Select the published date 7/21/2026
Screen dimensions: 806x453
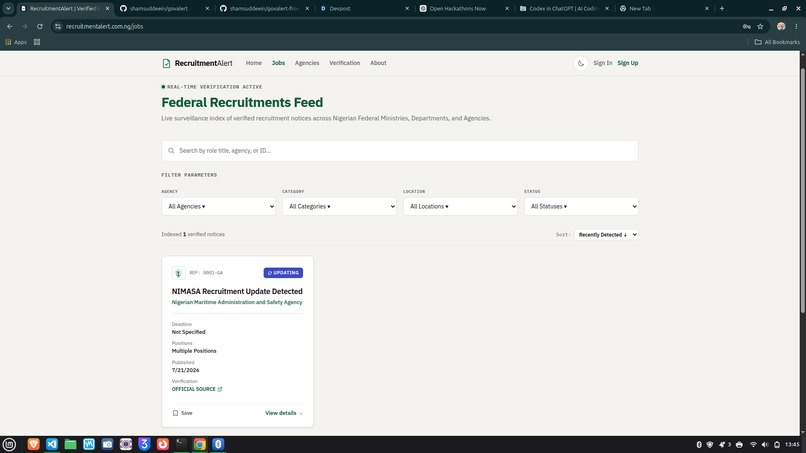pos(186,370)
